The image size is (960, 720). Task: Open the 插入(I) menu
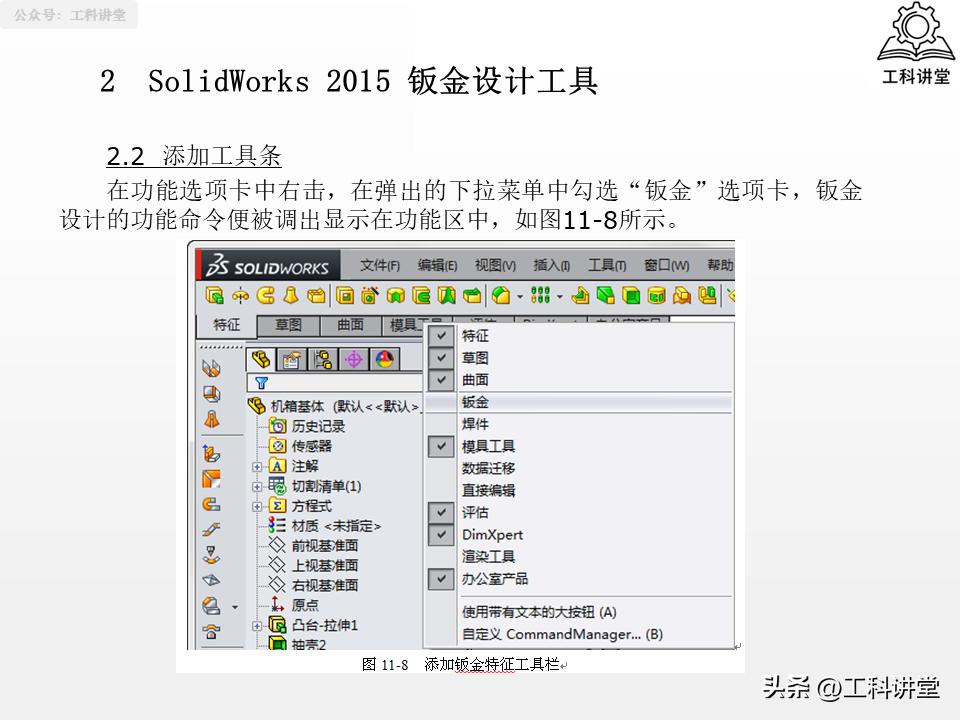pos(552,265)
